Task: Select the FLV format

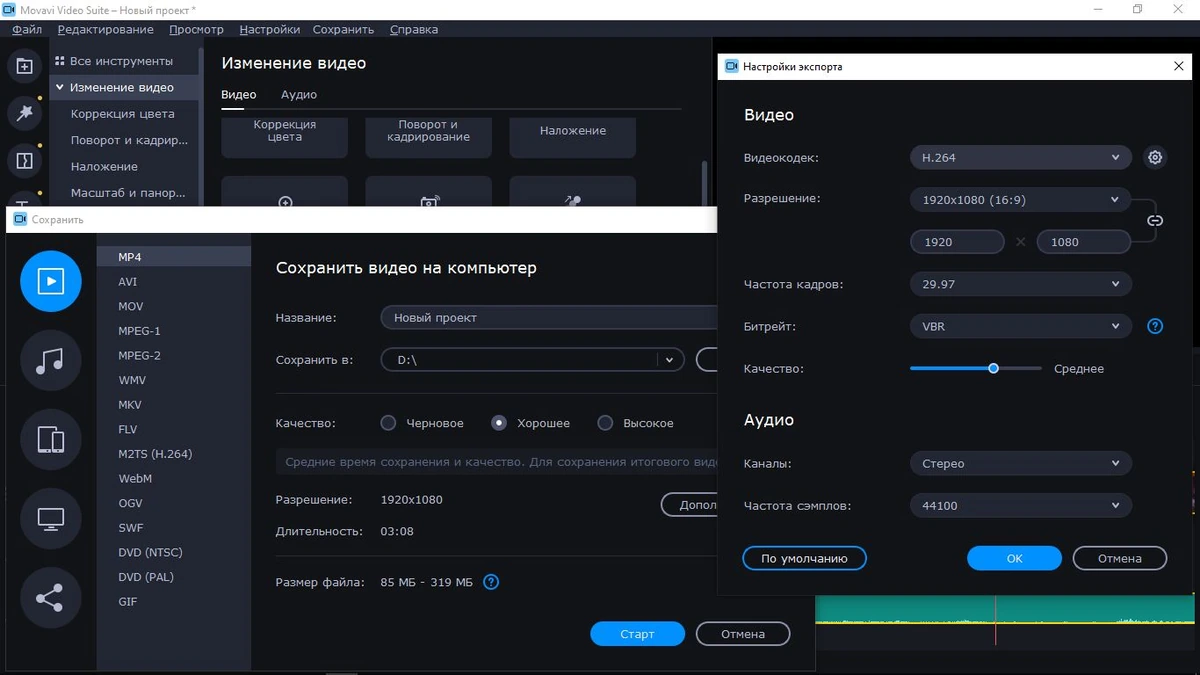Action: pyautogui.click(x=174, y=429)
